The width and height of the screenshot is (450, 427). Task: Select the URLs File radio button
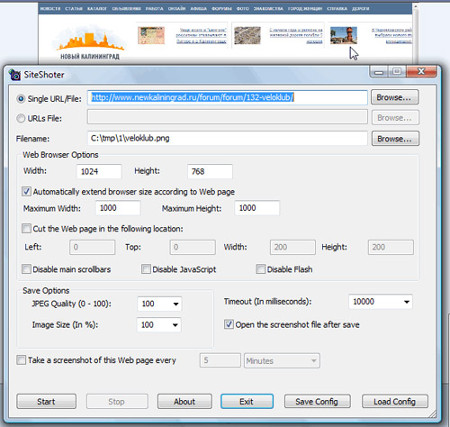(21, 118)
